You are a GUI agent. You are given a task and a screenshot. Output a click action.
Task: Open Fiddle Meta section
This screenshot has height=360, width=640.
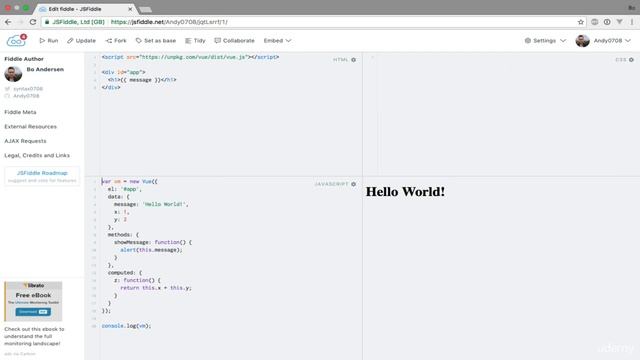(x=20, y=112)
